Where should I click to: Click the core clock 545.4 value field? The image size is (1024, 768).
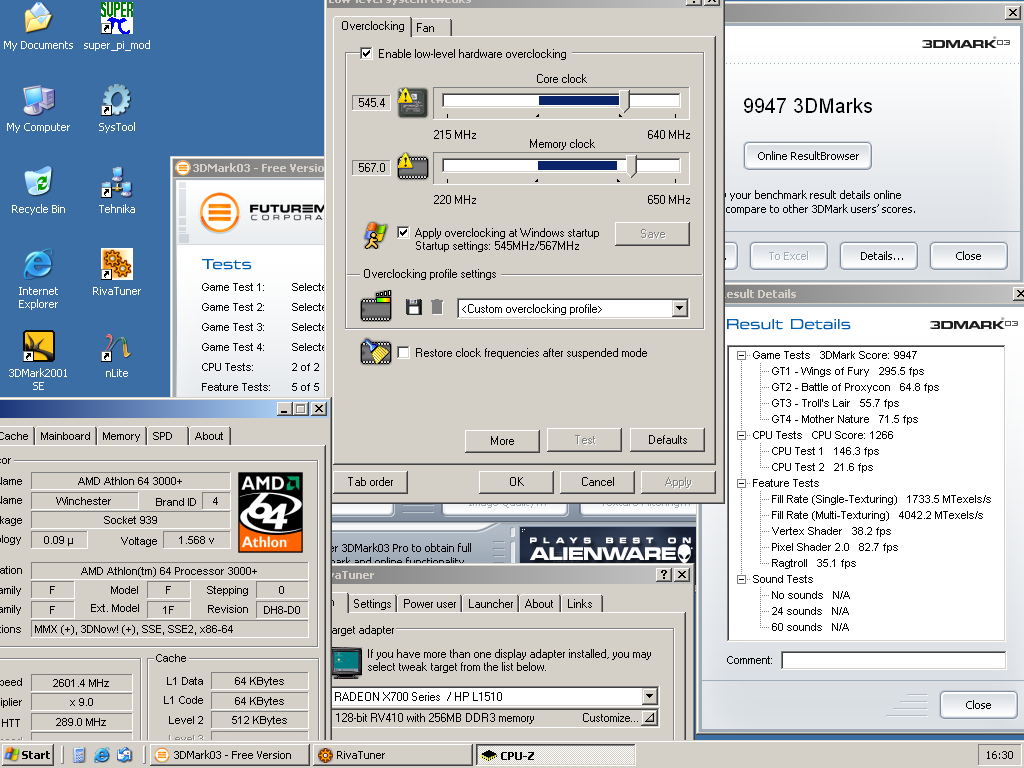click(372, 103)
